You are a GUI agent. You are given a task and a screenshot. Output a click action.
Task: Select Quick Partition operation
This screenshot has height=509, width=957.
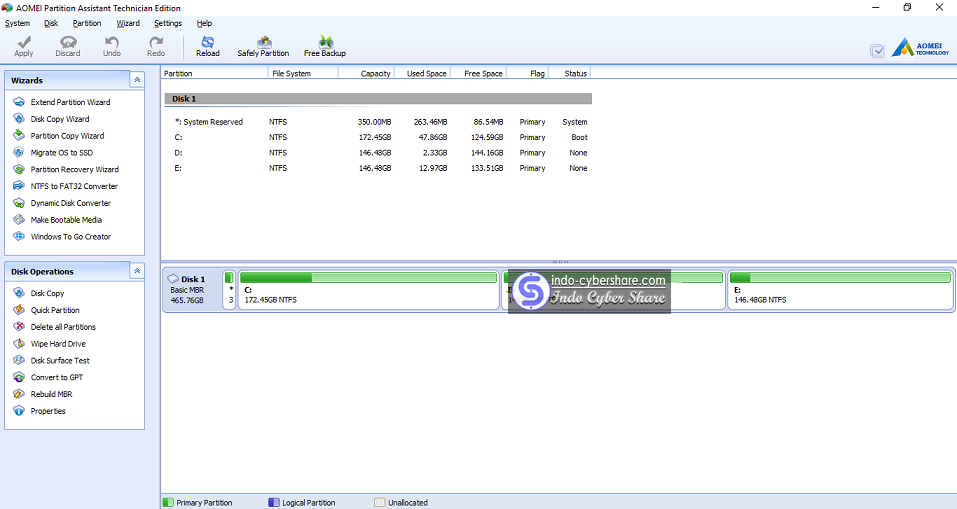coord(55,310)
